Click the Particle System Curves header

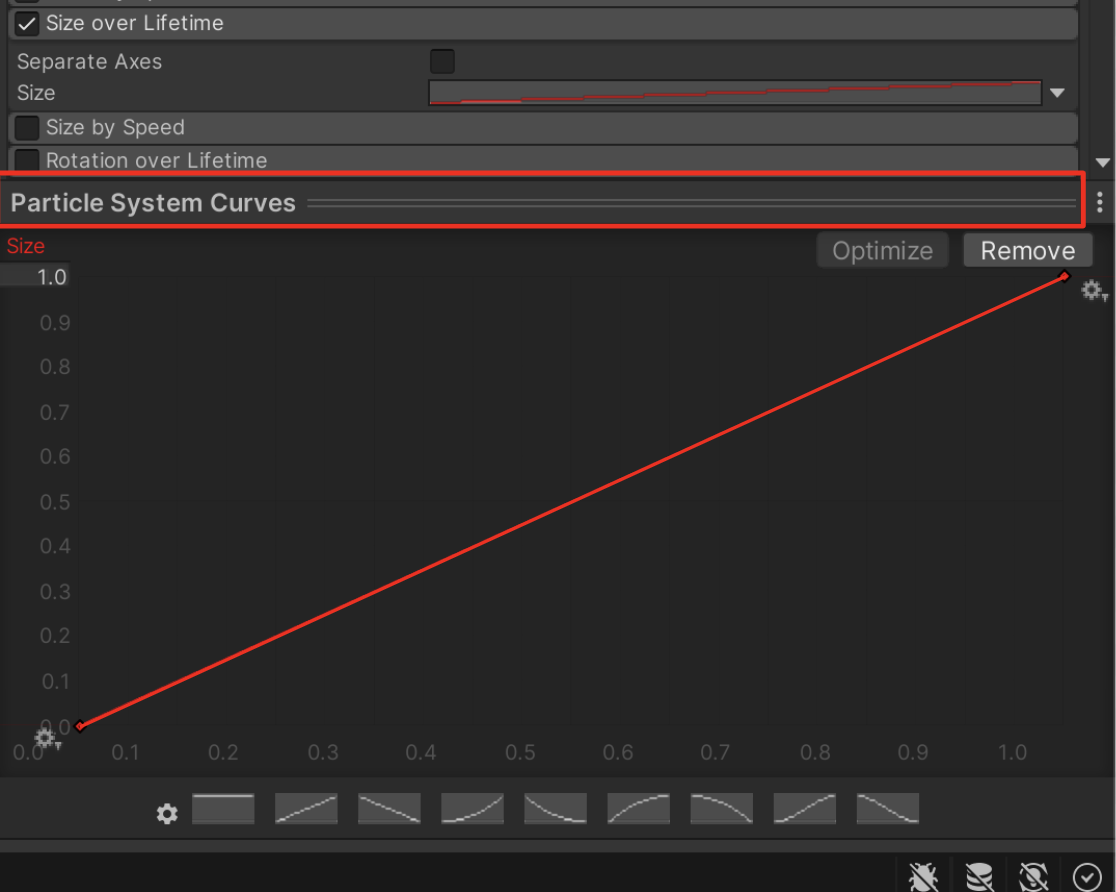coord(153,203)
